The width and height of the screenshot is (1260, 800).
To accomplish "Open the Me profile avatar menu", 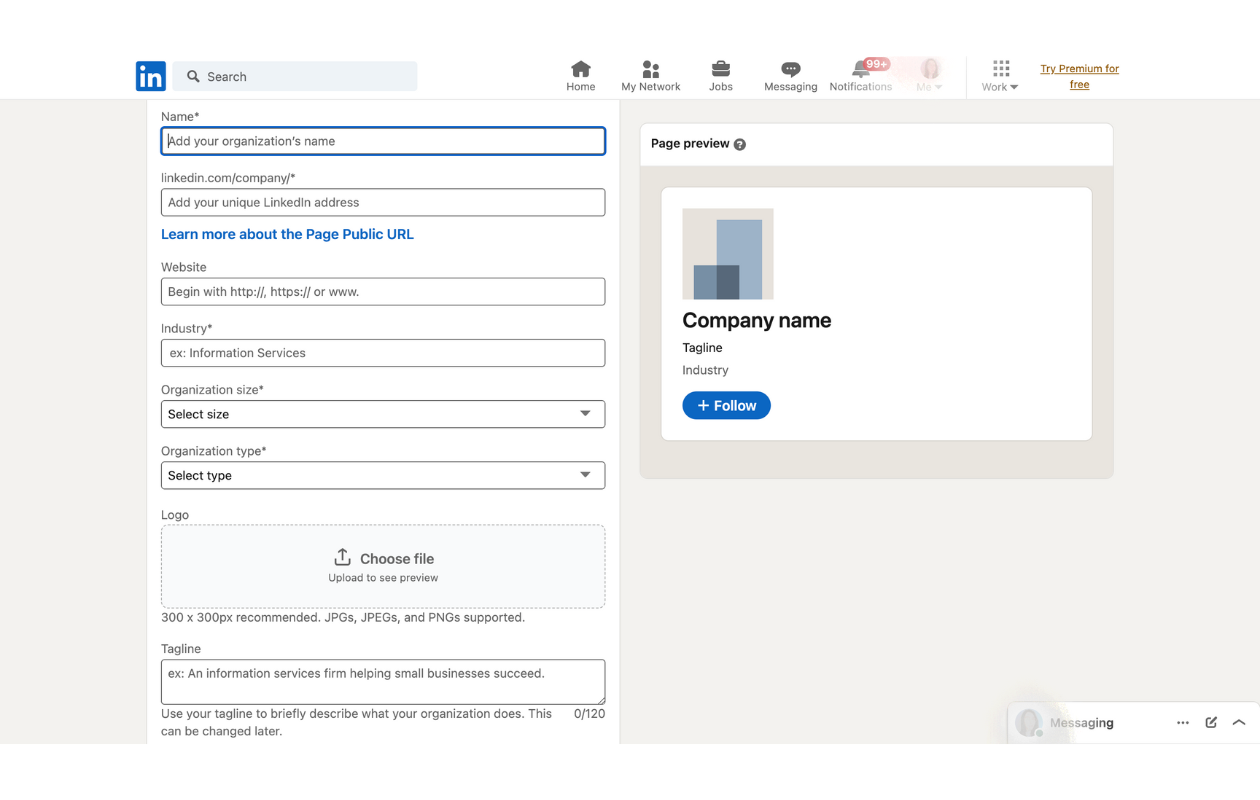I will tap(930, 76).
